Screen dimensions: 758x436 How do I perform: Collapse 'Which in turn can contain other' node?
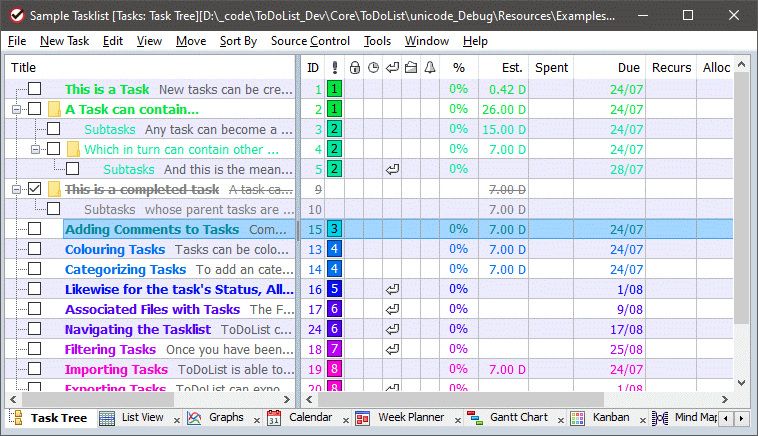pyautogui.click(x=35, y=149)
